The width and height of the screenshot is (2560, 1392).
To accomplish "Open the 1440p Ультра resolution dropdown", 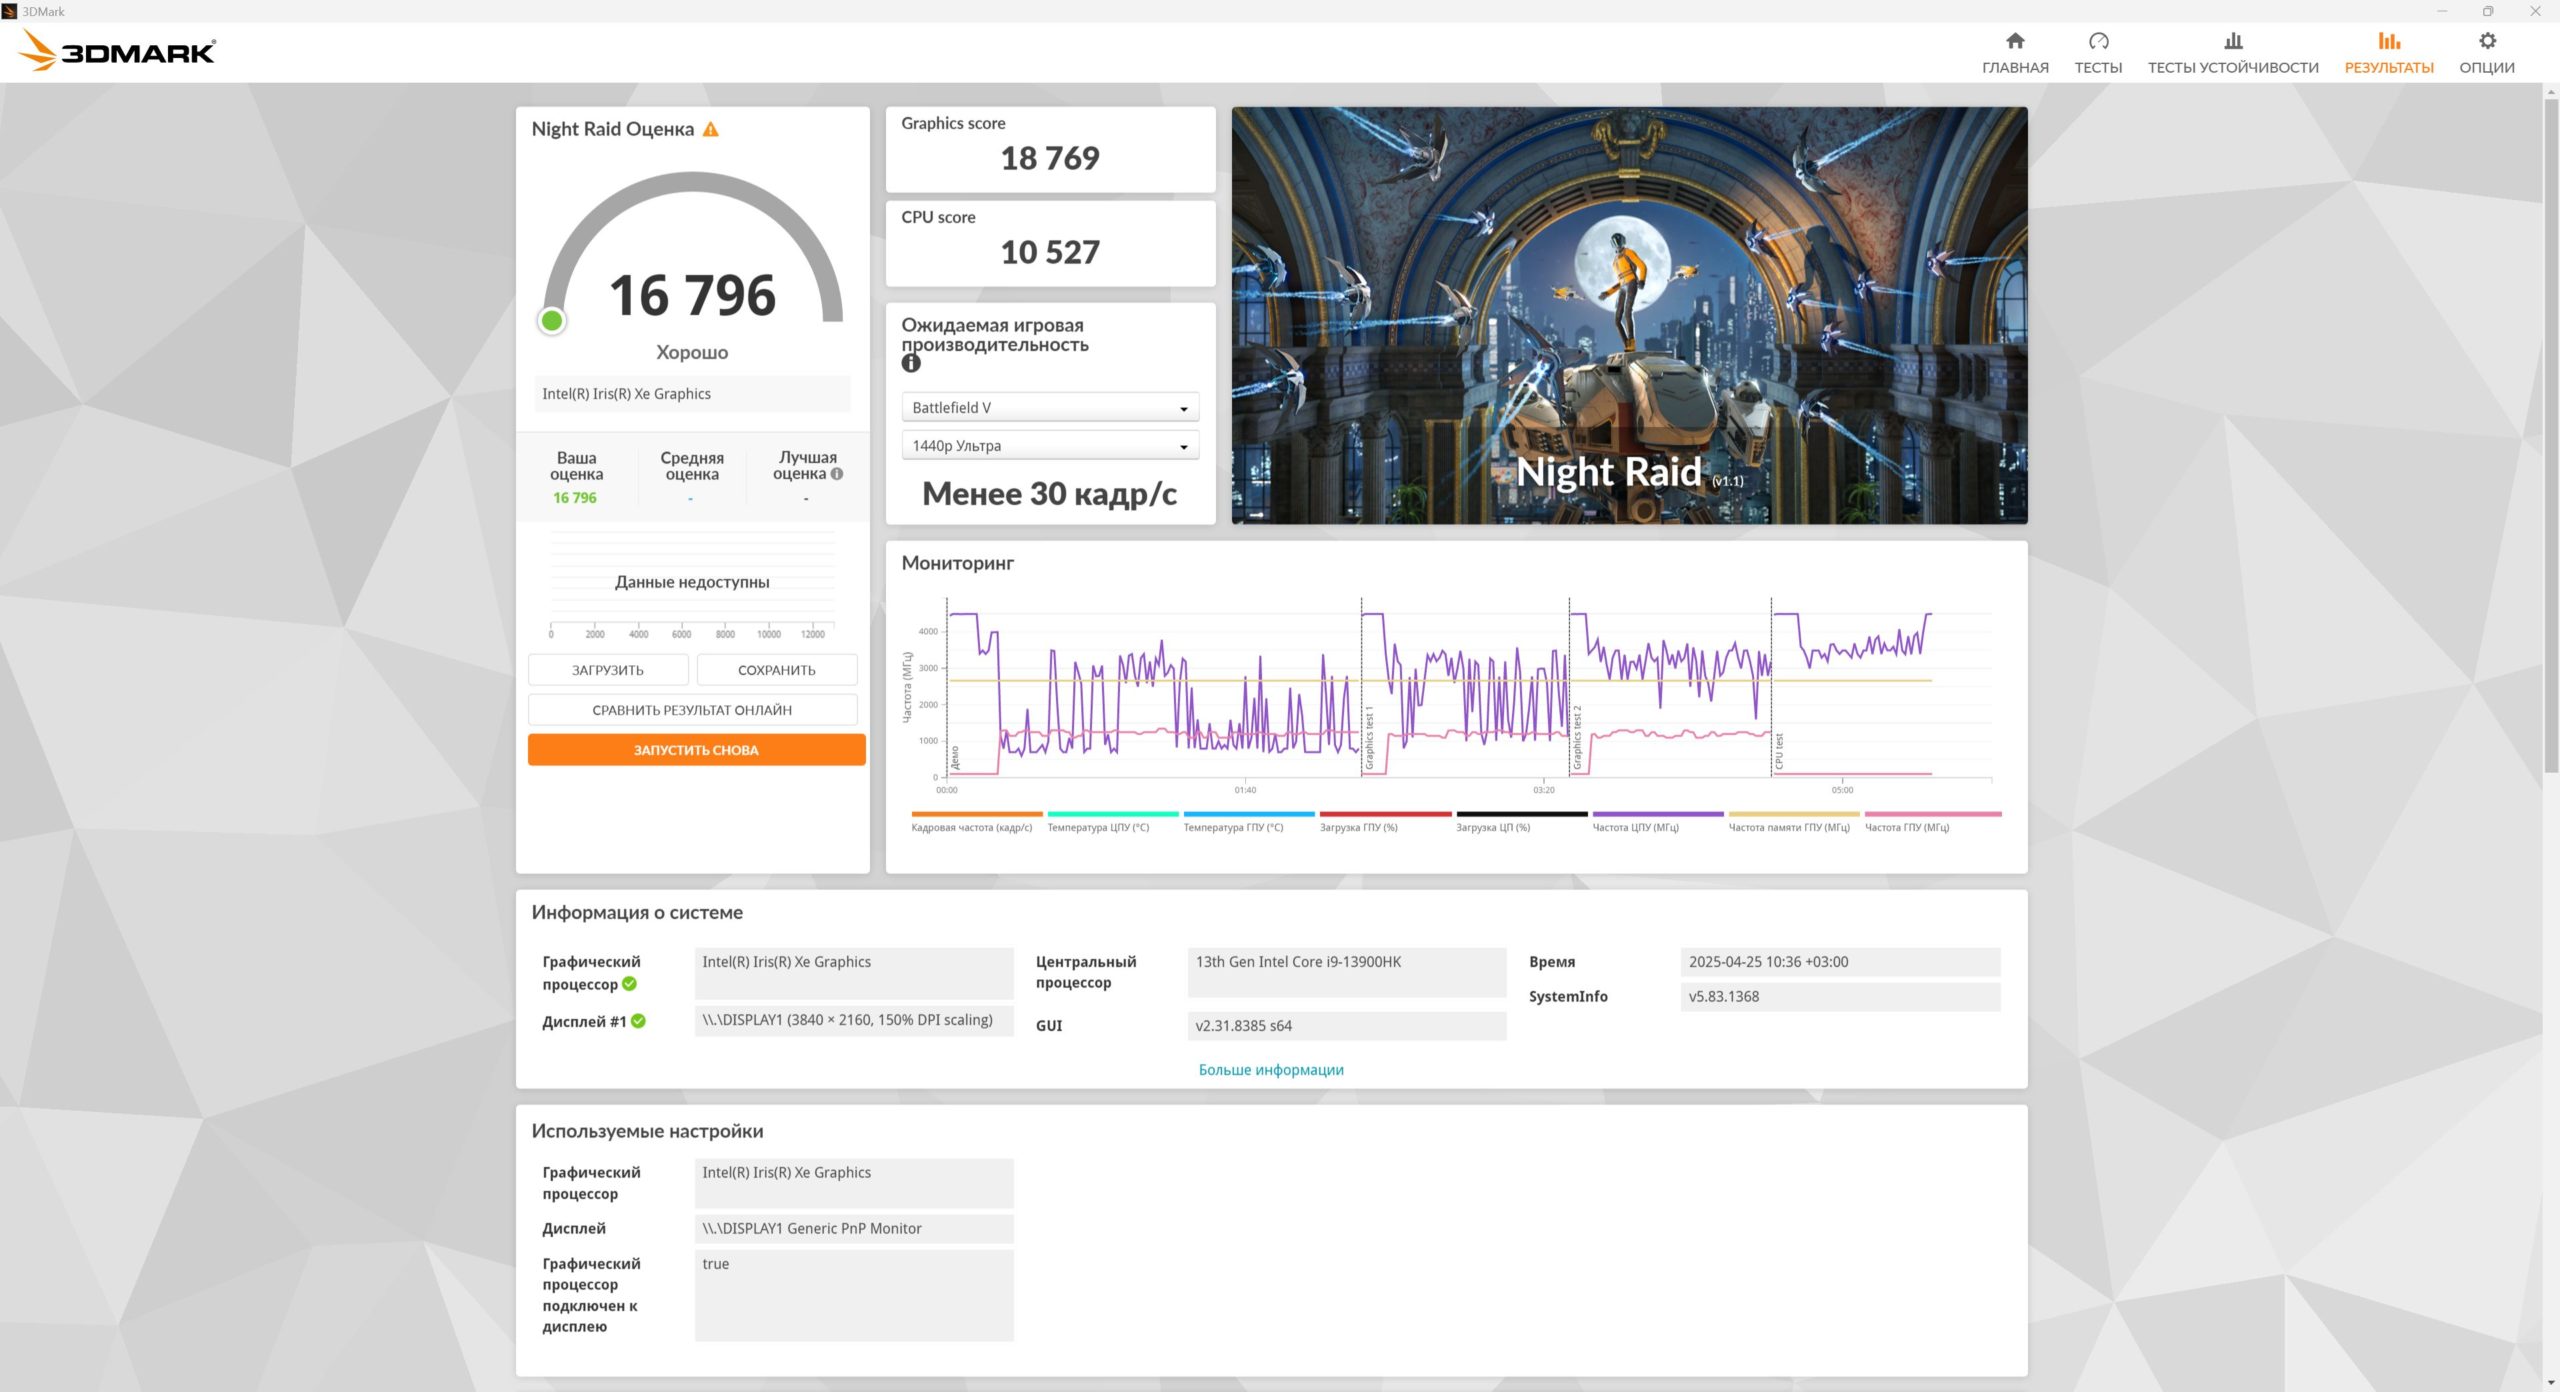I will pyautogui.click(x=1049, y=446).
